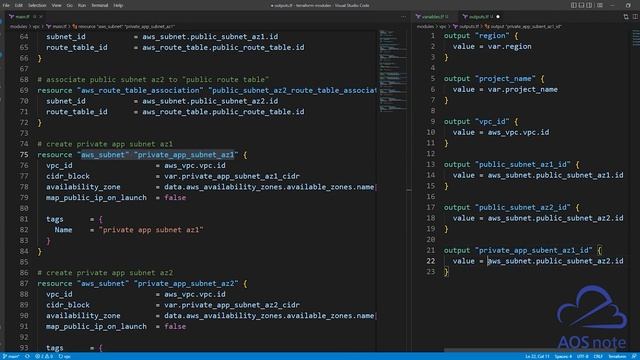Click the Terraform language mode indicator
Image resolution: width=640 pixels, height=360 pixels.
click(x=617, y=356)
